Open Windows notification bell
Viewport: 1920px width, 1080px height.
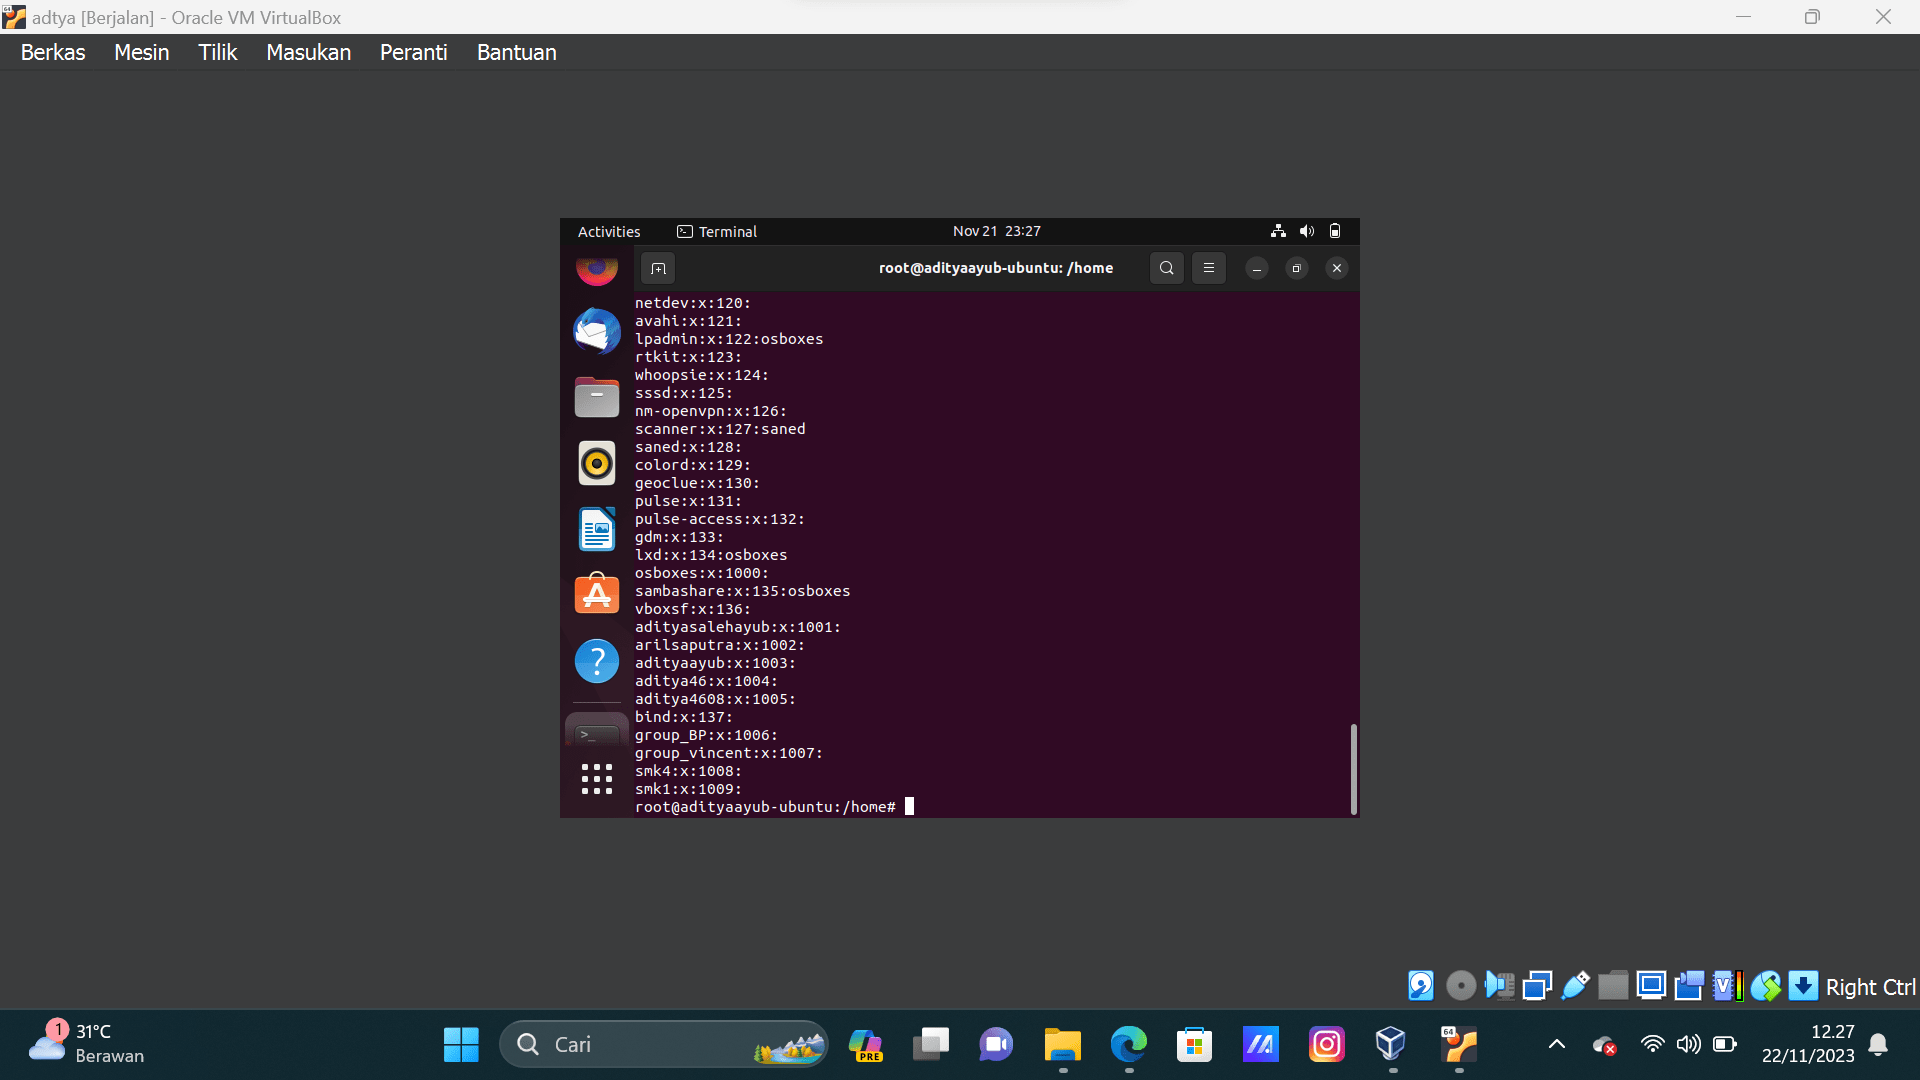1878,1045
